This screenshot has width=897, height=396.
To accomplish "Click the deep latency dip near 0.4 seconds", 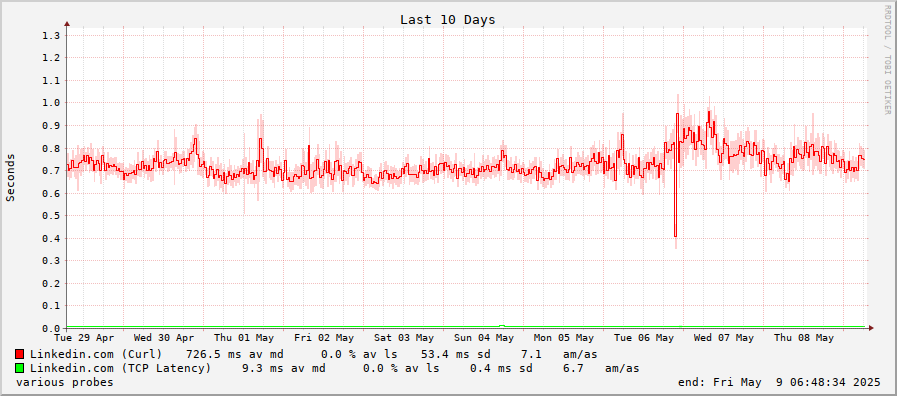I will [x=676, y=236].
